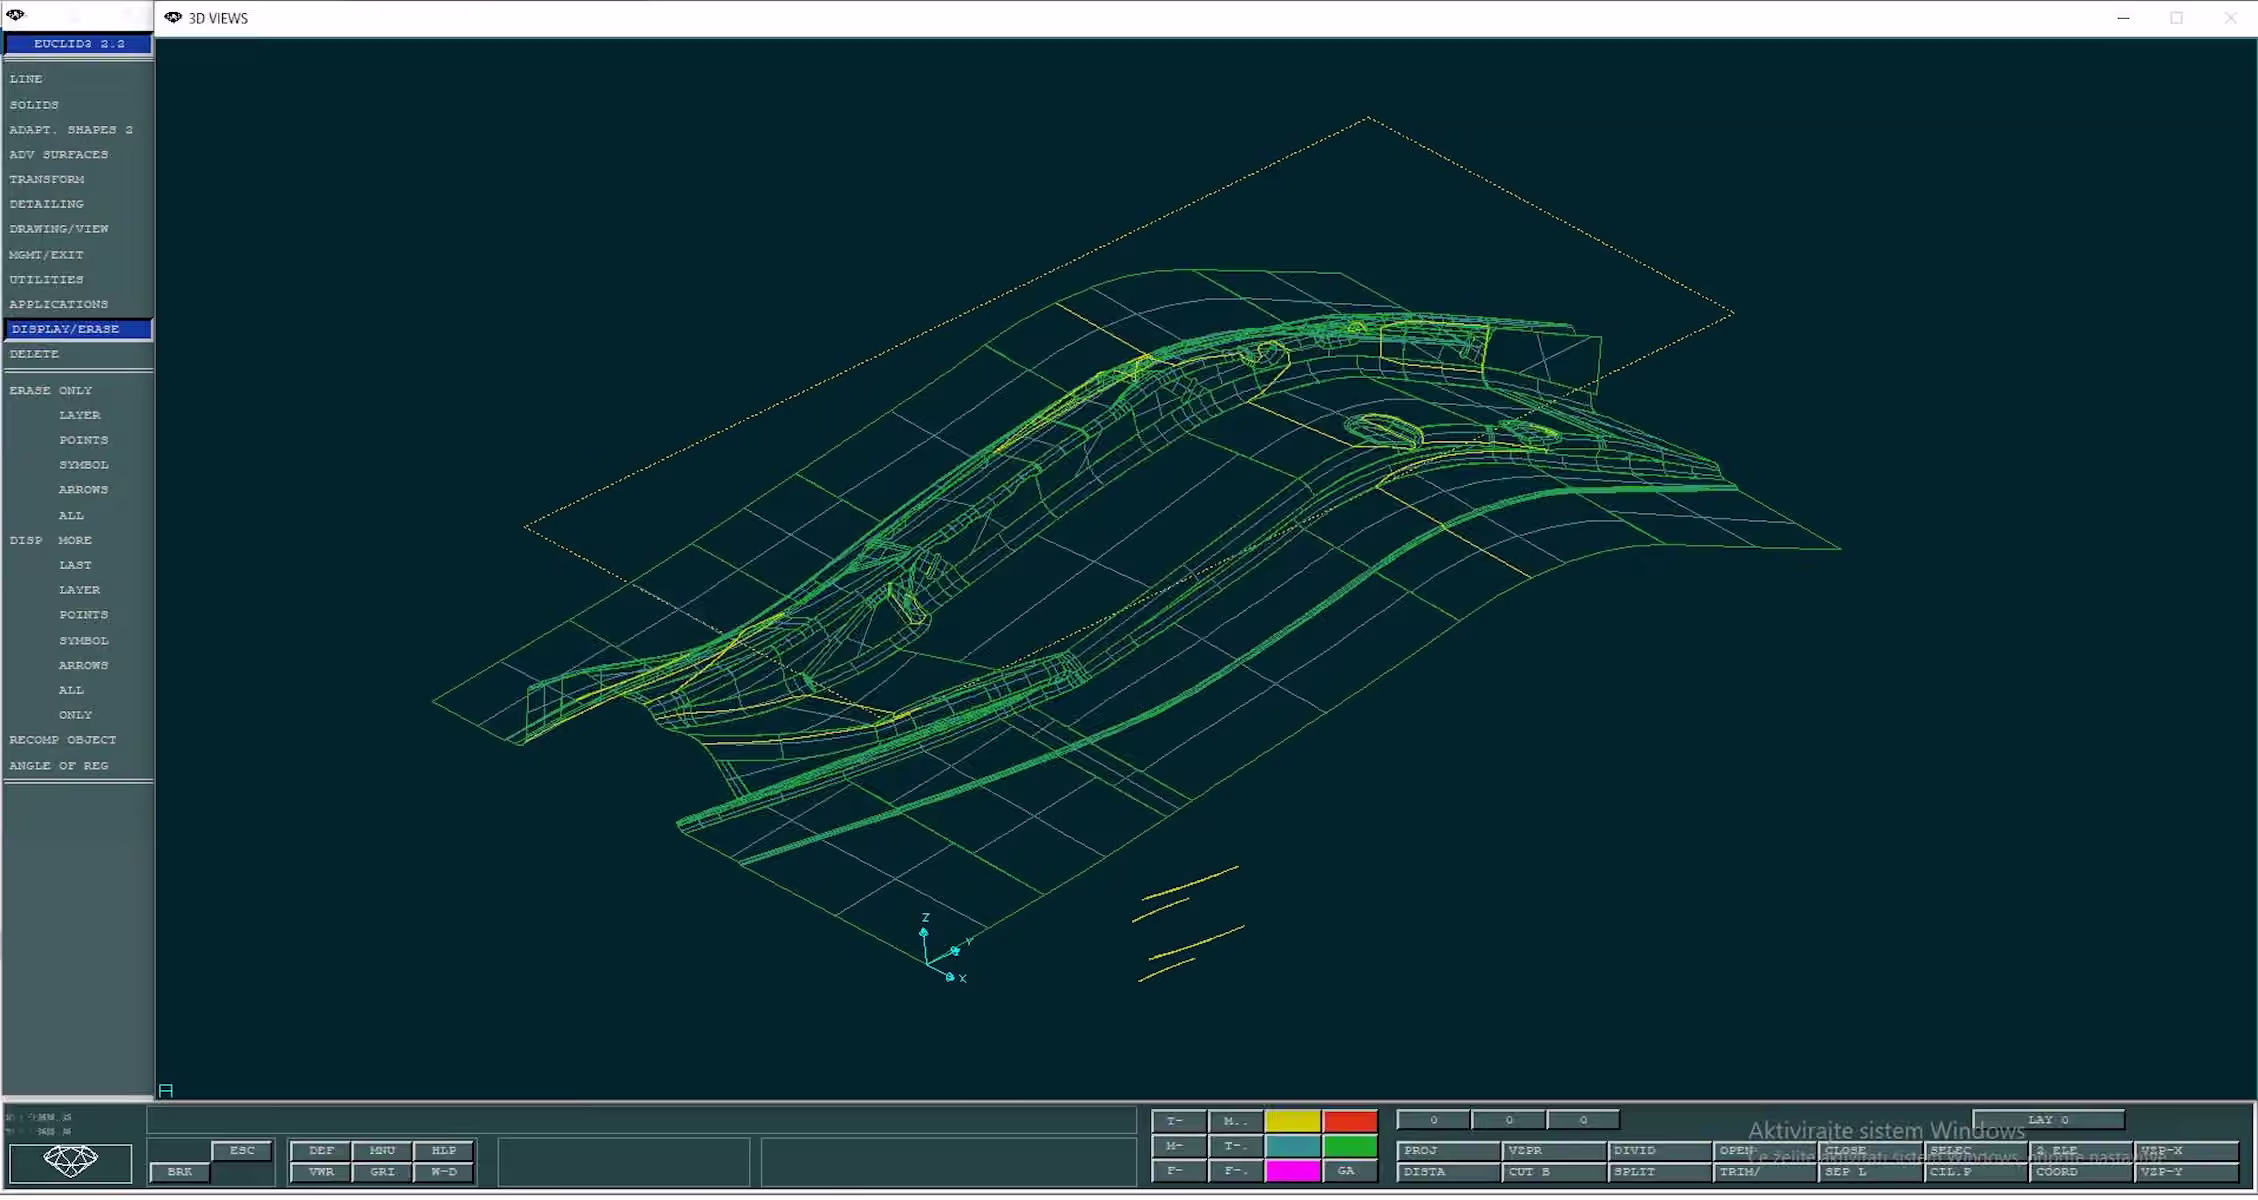Click the DISTA function button
This screenshot has width=2258, height=1200.
coord(1448,1172)
